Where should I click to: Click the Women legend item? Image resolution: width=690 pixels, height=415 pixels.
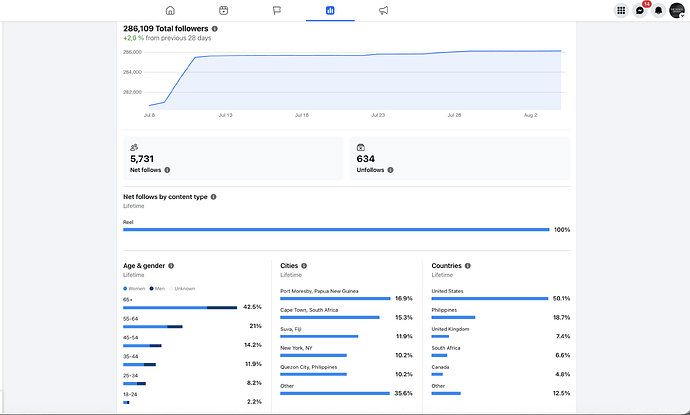coord(134,289)
